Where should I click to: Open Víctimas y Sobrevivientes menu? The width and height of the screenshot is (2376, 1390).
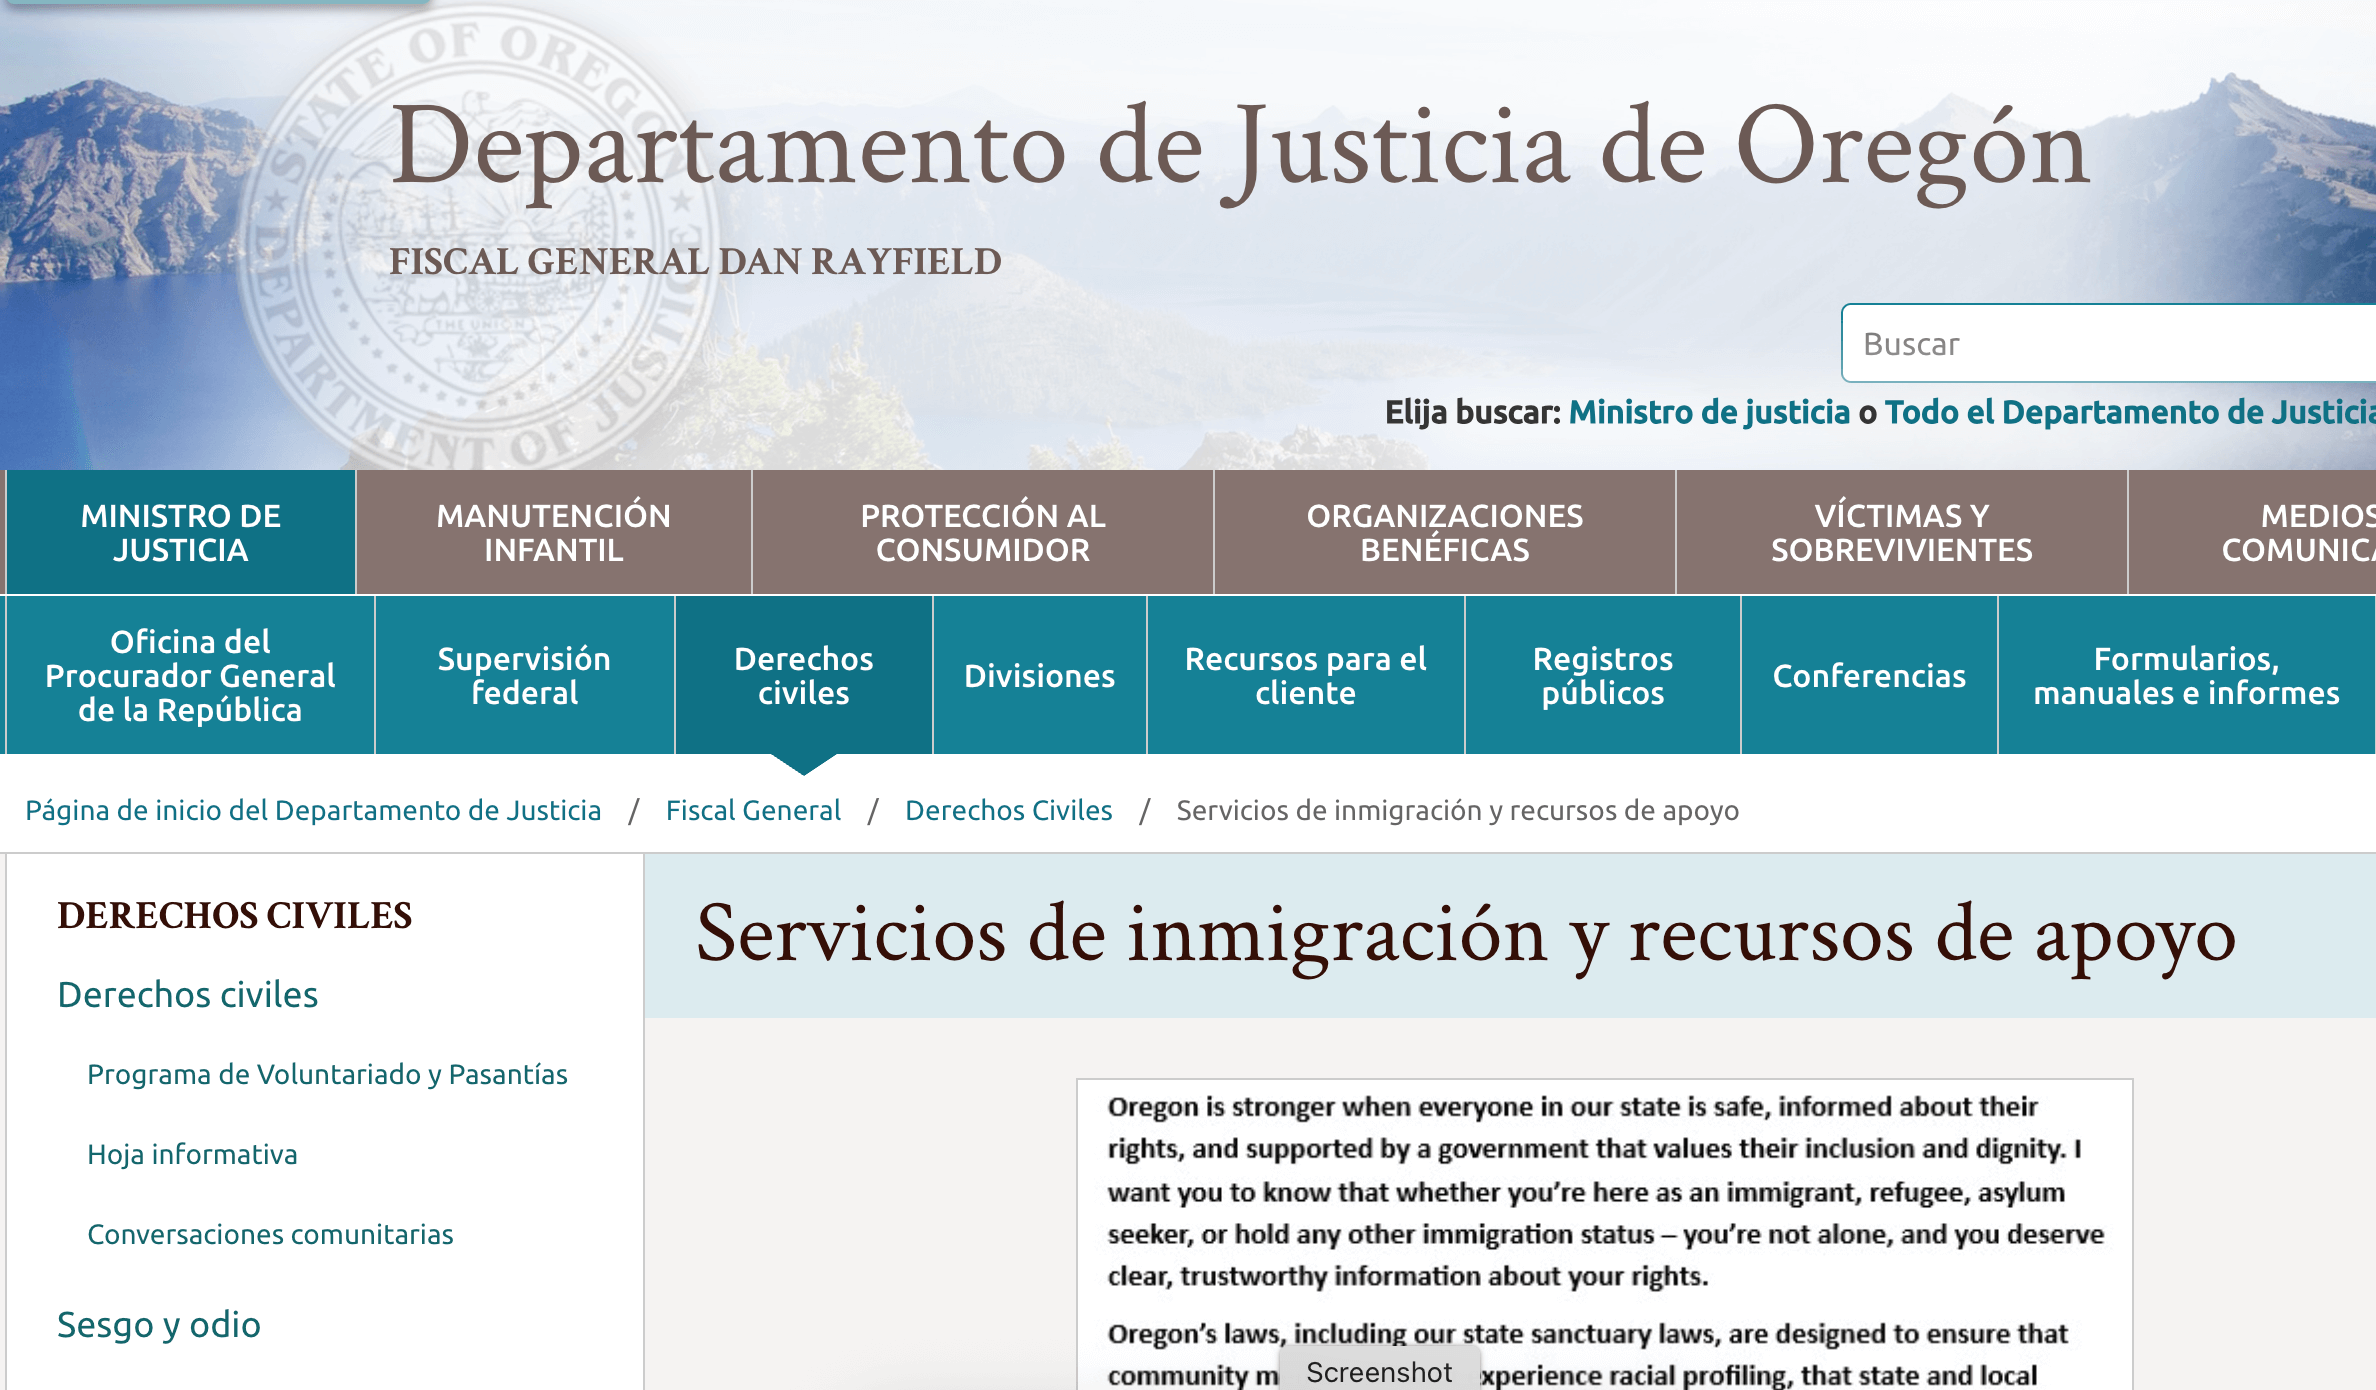(1901, 532)
